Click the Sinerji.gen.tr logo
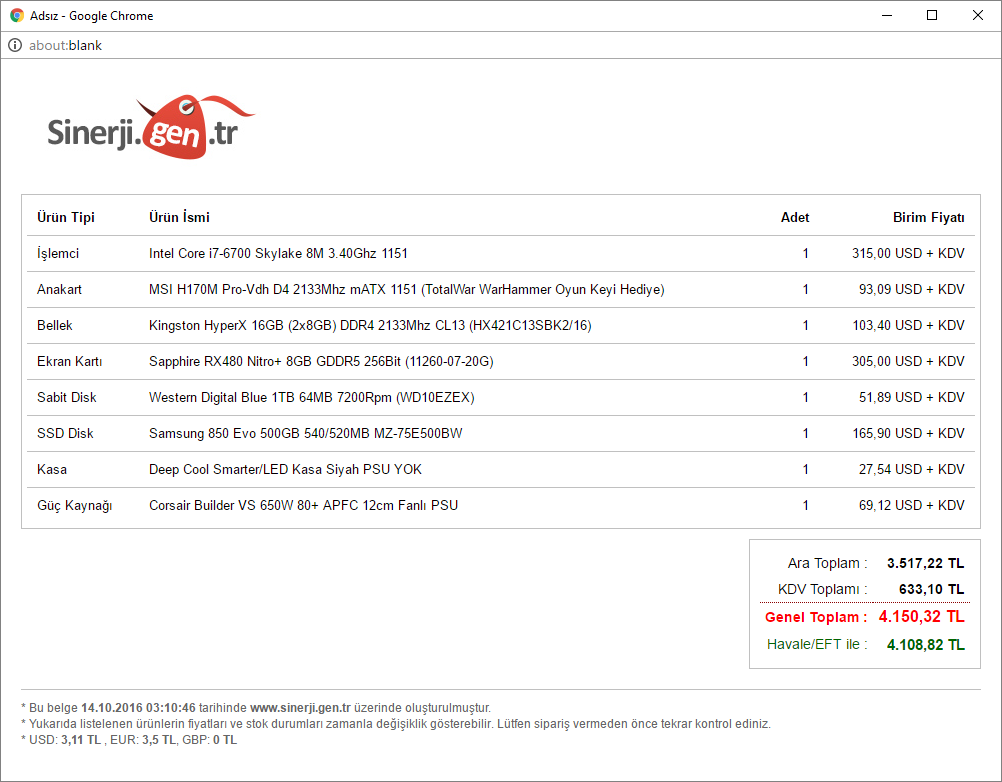This screenshot has width=1002, height=782. click(x=151, y=127)
